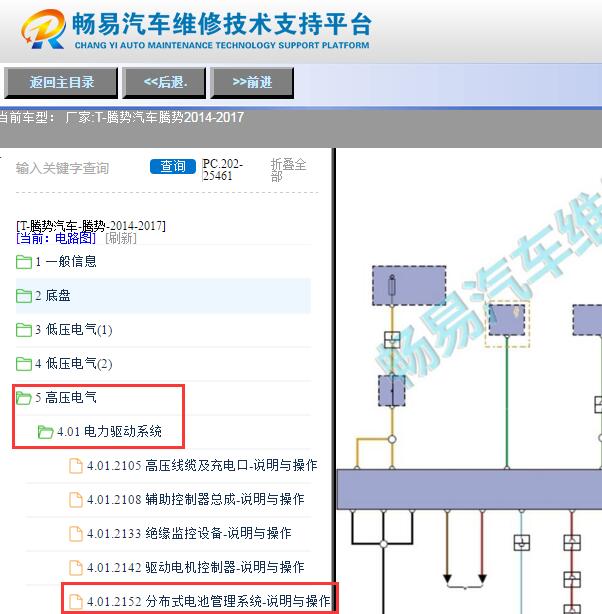Image resolution: width=602 pixels, height=614 pixels.
Task: Open 4.01.2142 驱动电机控制器-说明与操作
Action: 195,568
